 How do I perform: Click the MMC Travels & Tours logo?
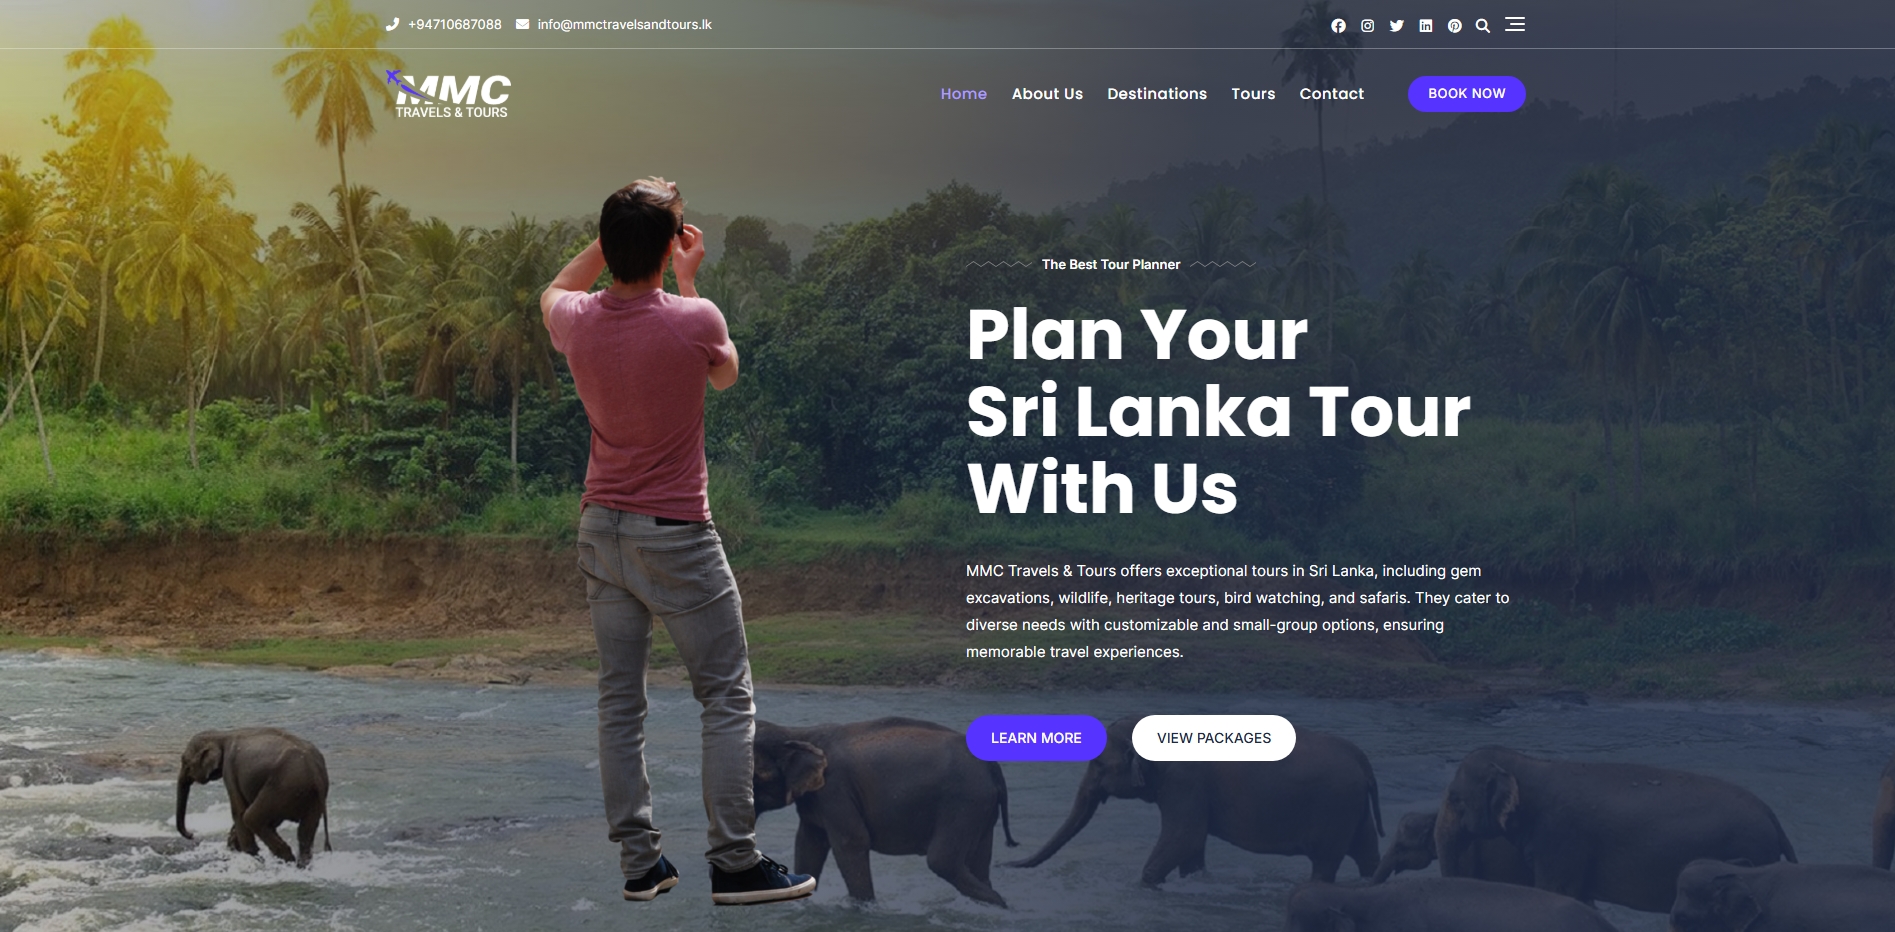[448, 94]
